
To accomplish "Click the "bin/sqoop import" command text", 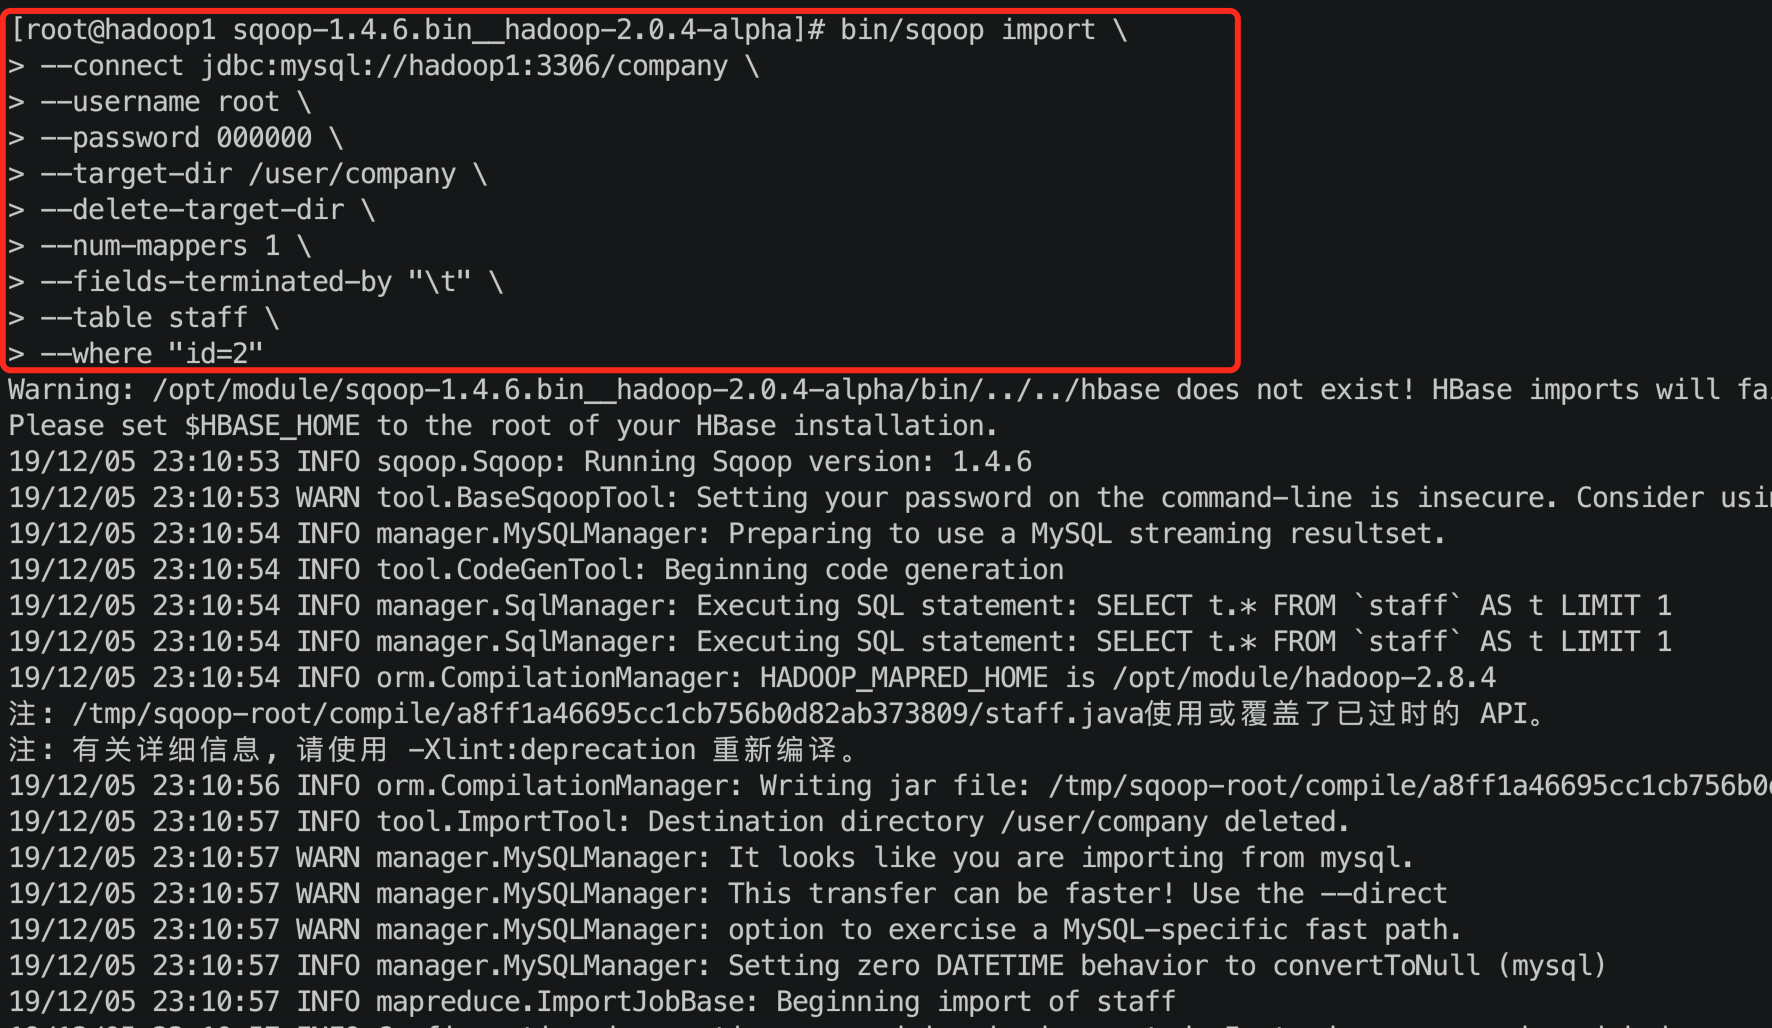I will point(967,30).
